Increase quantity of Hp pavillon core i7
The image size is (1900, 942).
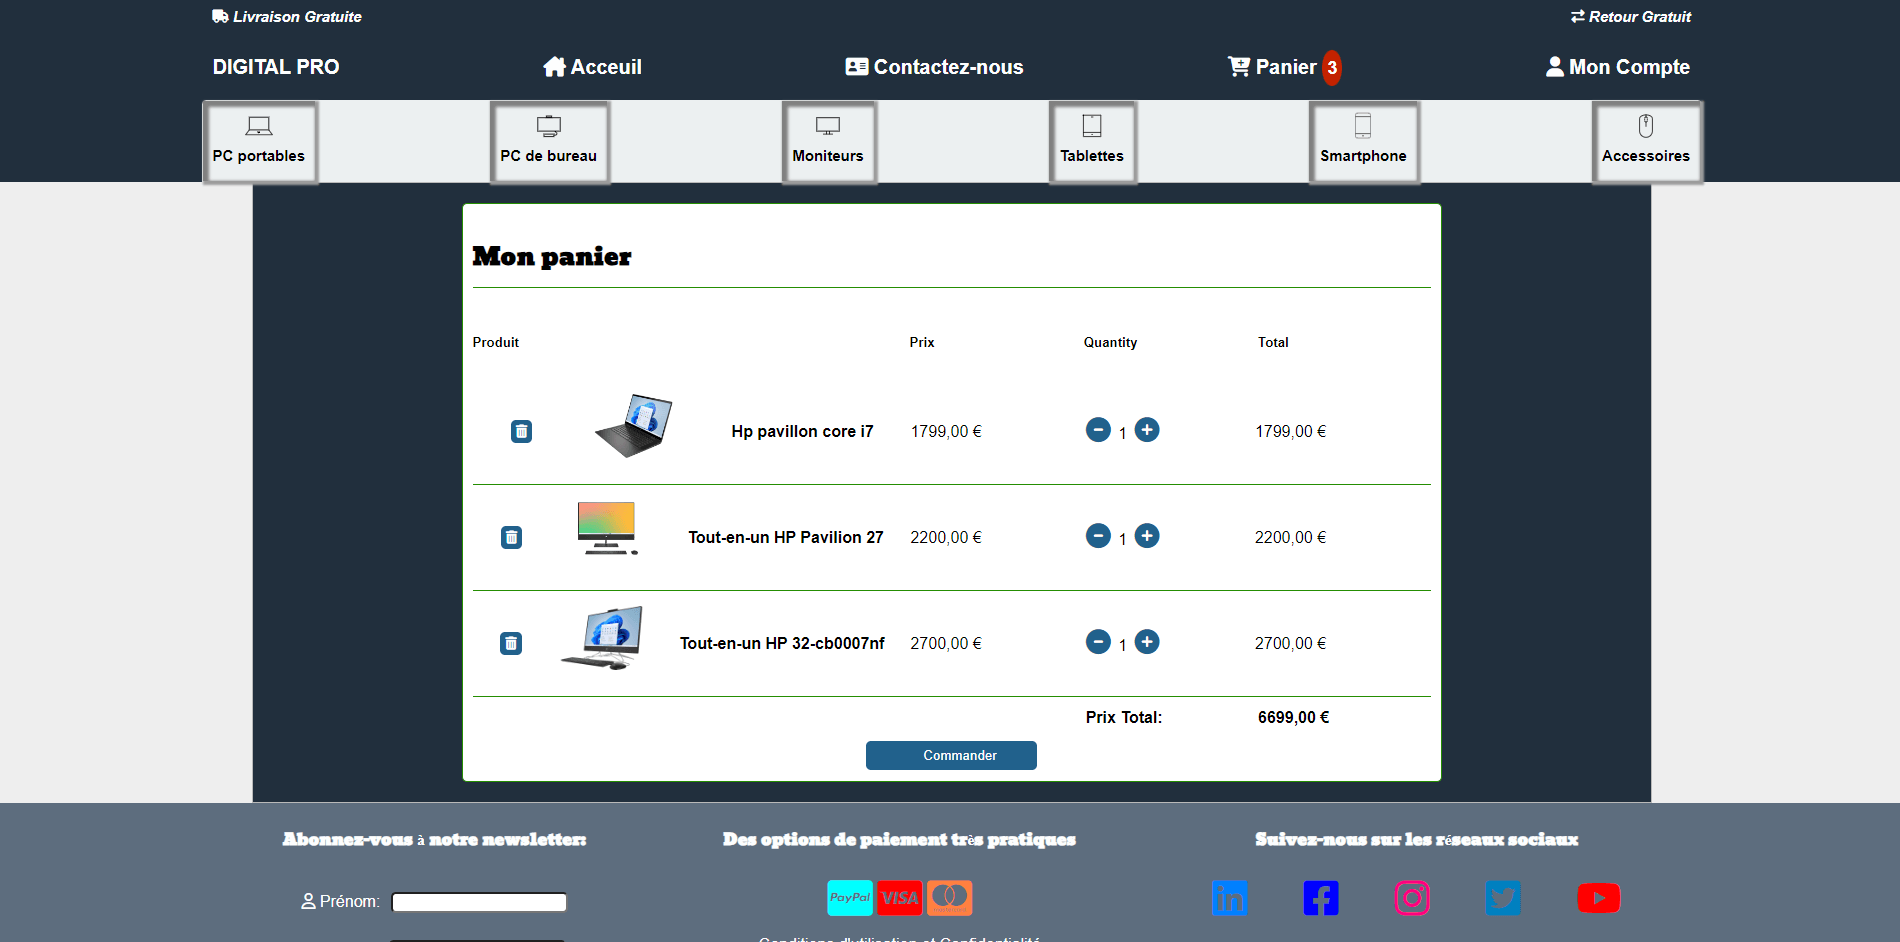click(x=1147, y=430)
